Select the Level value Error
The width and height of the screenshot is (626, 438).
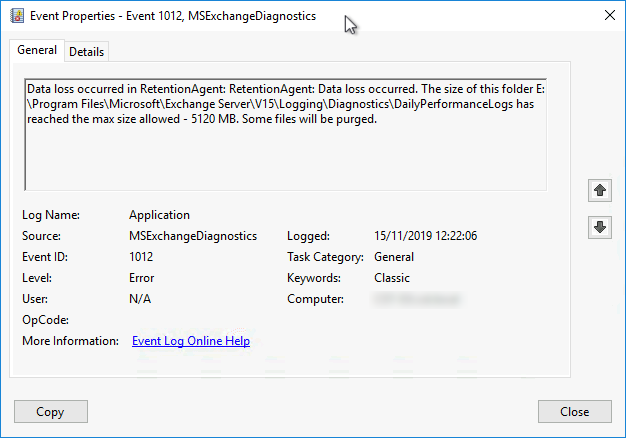coord(141,278)
